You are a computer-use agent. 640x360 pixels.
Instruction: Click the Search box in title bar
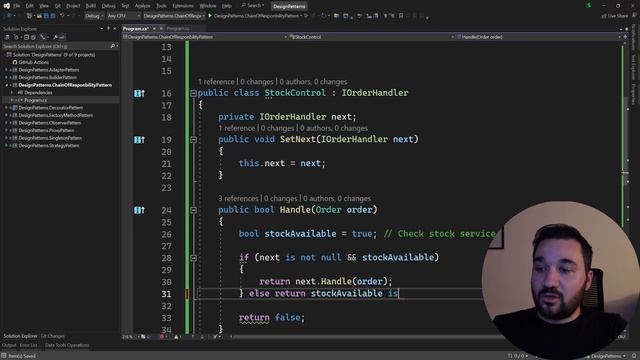(x=253, y=6)
